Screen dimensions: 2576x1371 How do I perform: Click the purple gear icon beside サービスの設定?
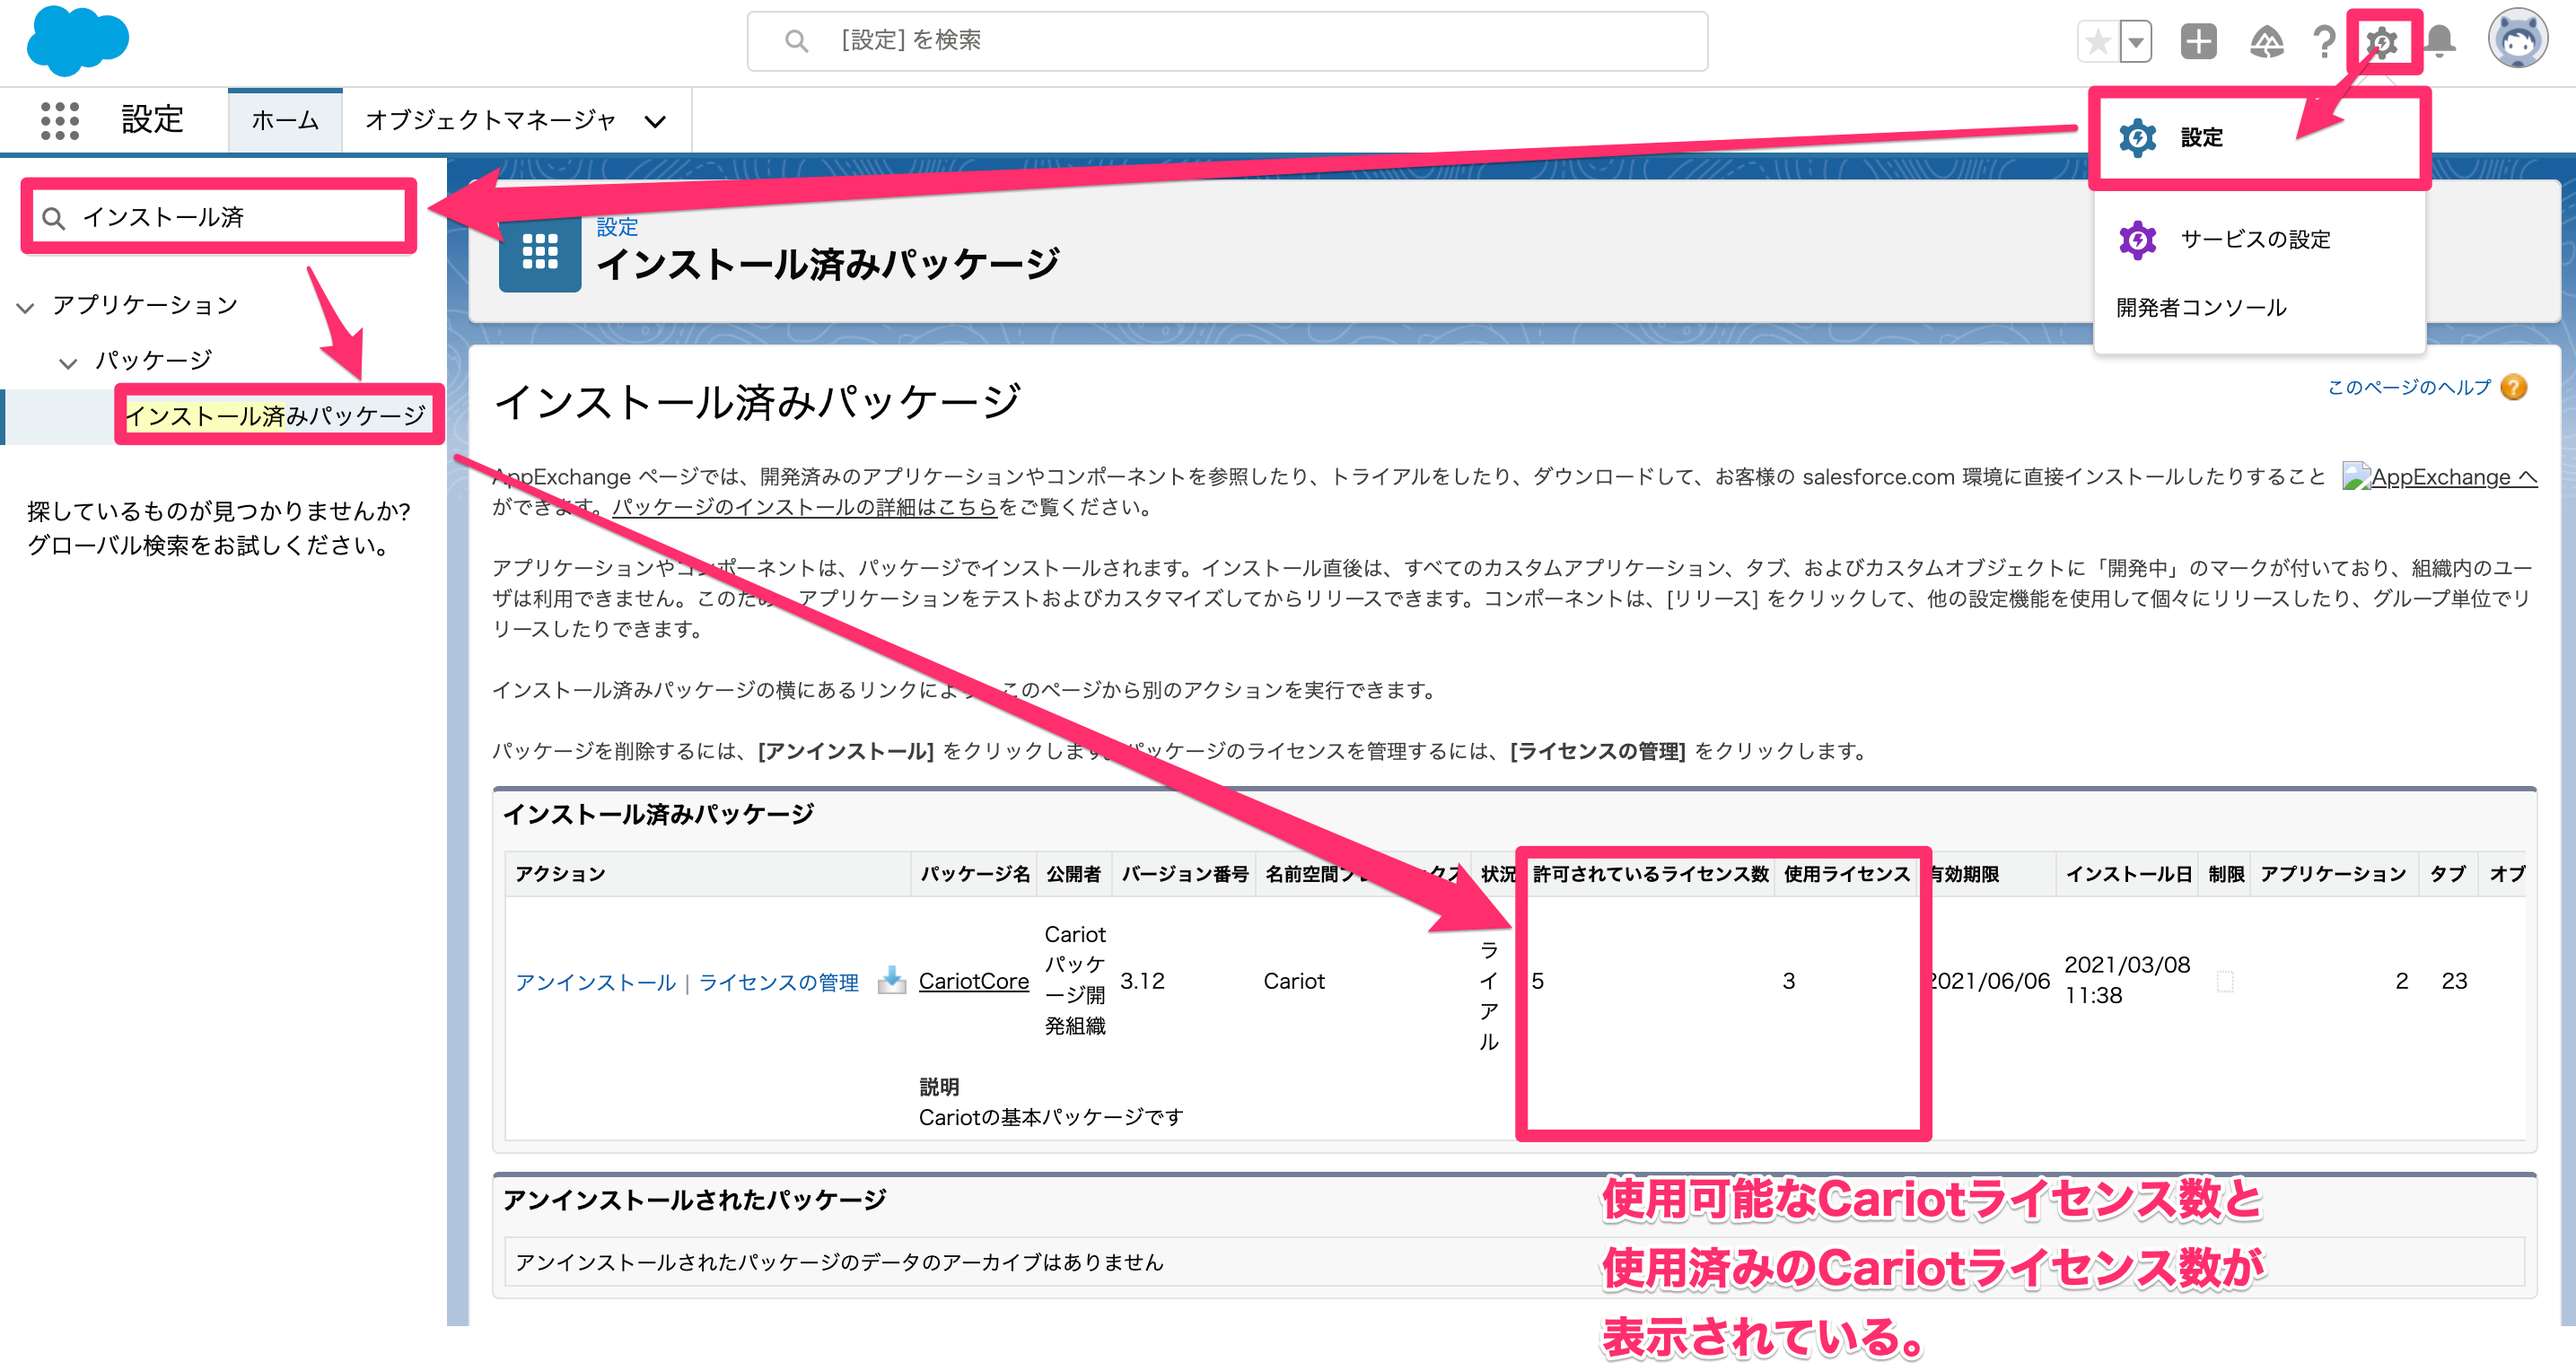[2138, 240]
